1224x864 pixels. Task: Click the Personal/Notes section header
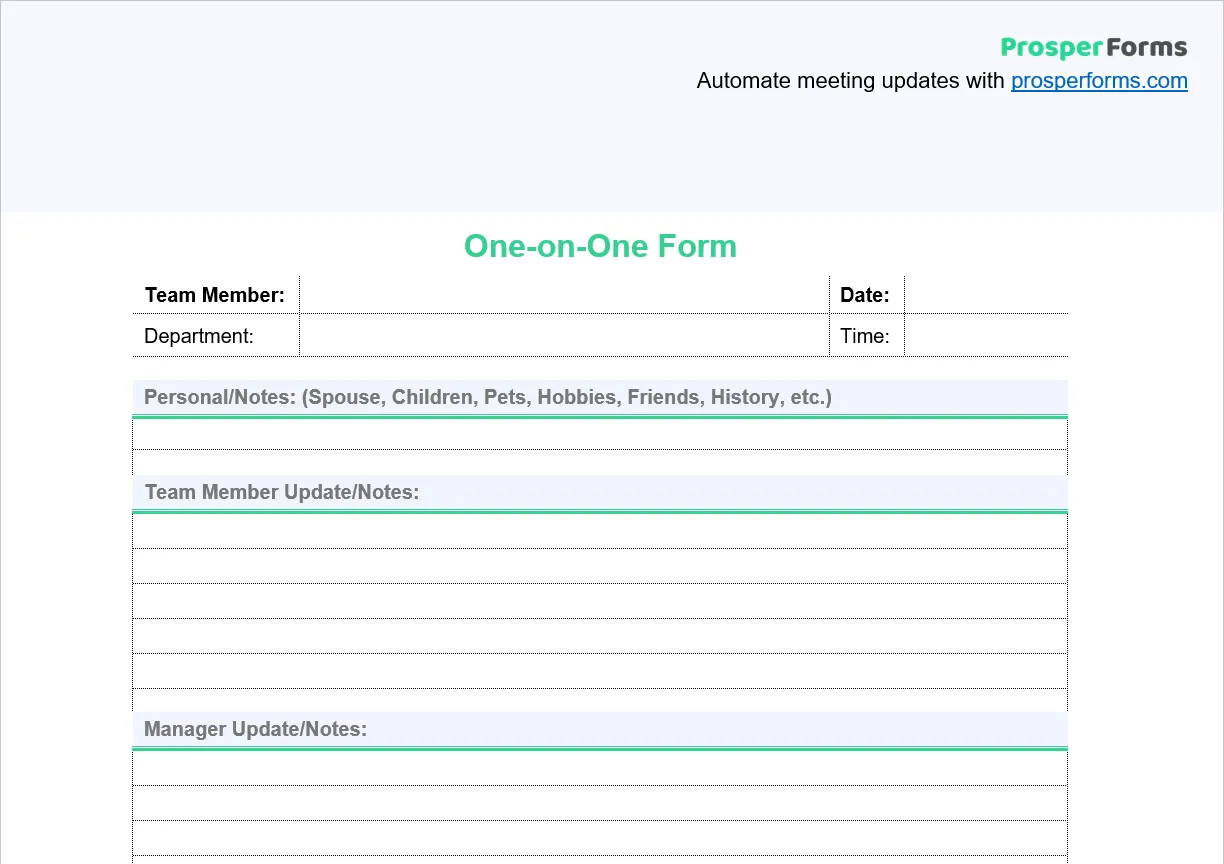[600, 397]
